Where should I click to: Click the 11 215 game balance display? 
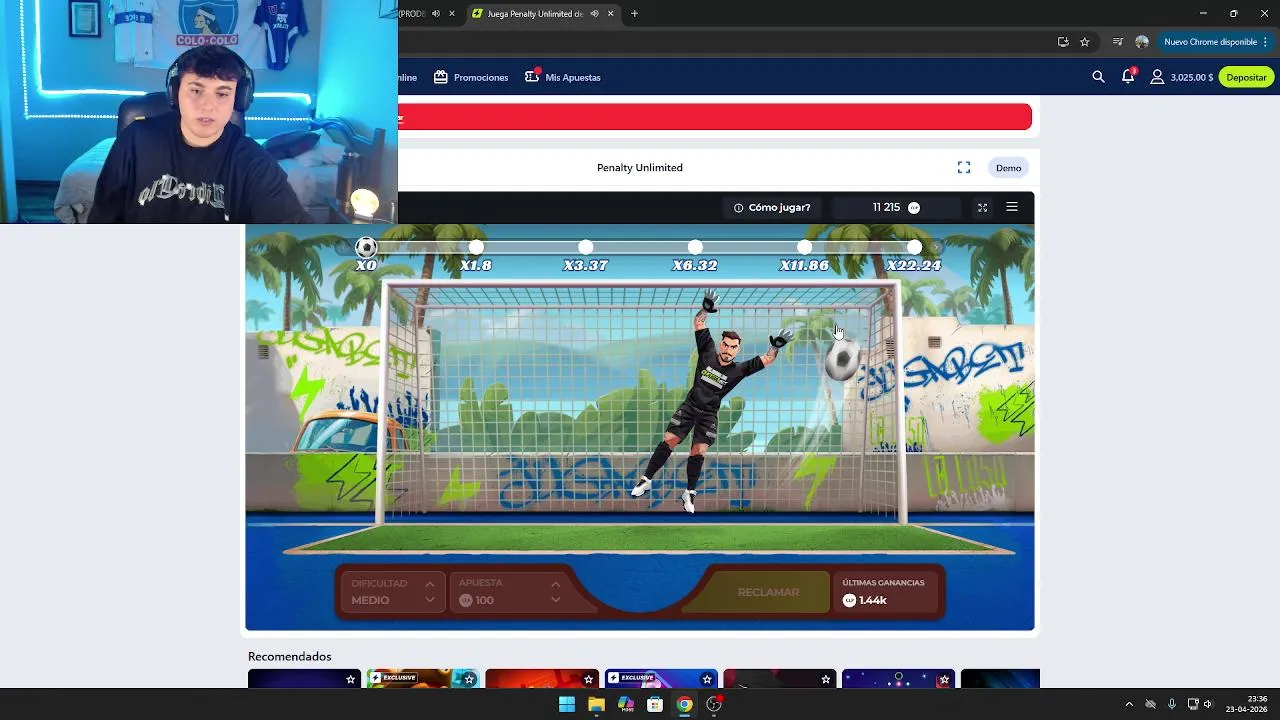click(896, 207)
